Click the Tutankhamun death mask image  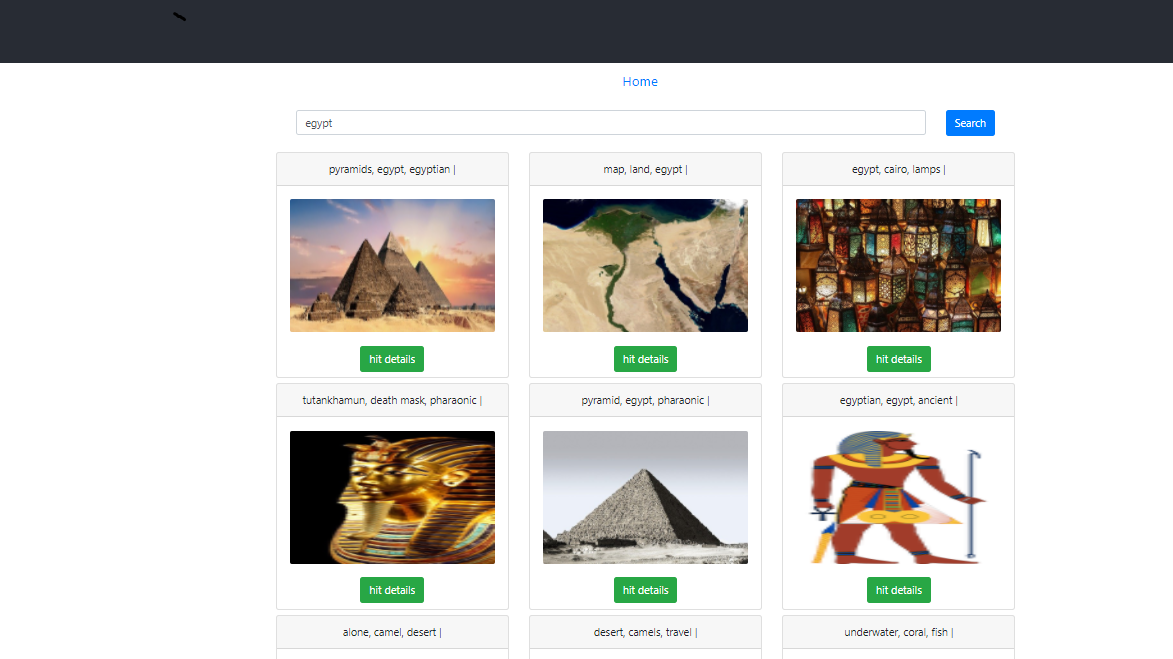pyautogui.click(x=392, y=497)
